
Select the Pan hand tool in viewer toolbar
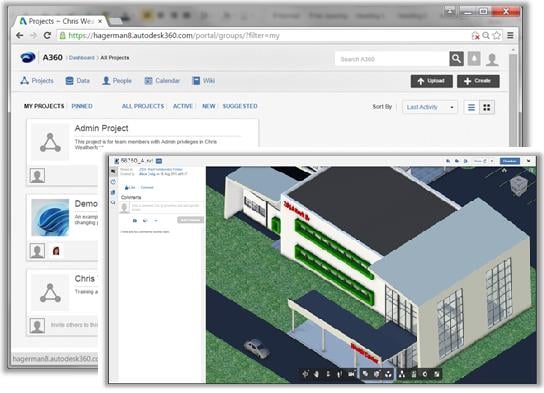click(316, 374)
